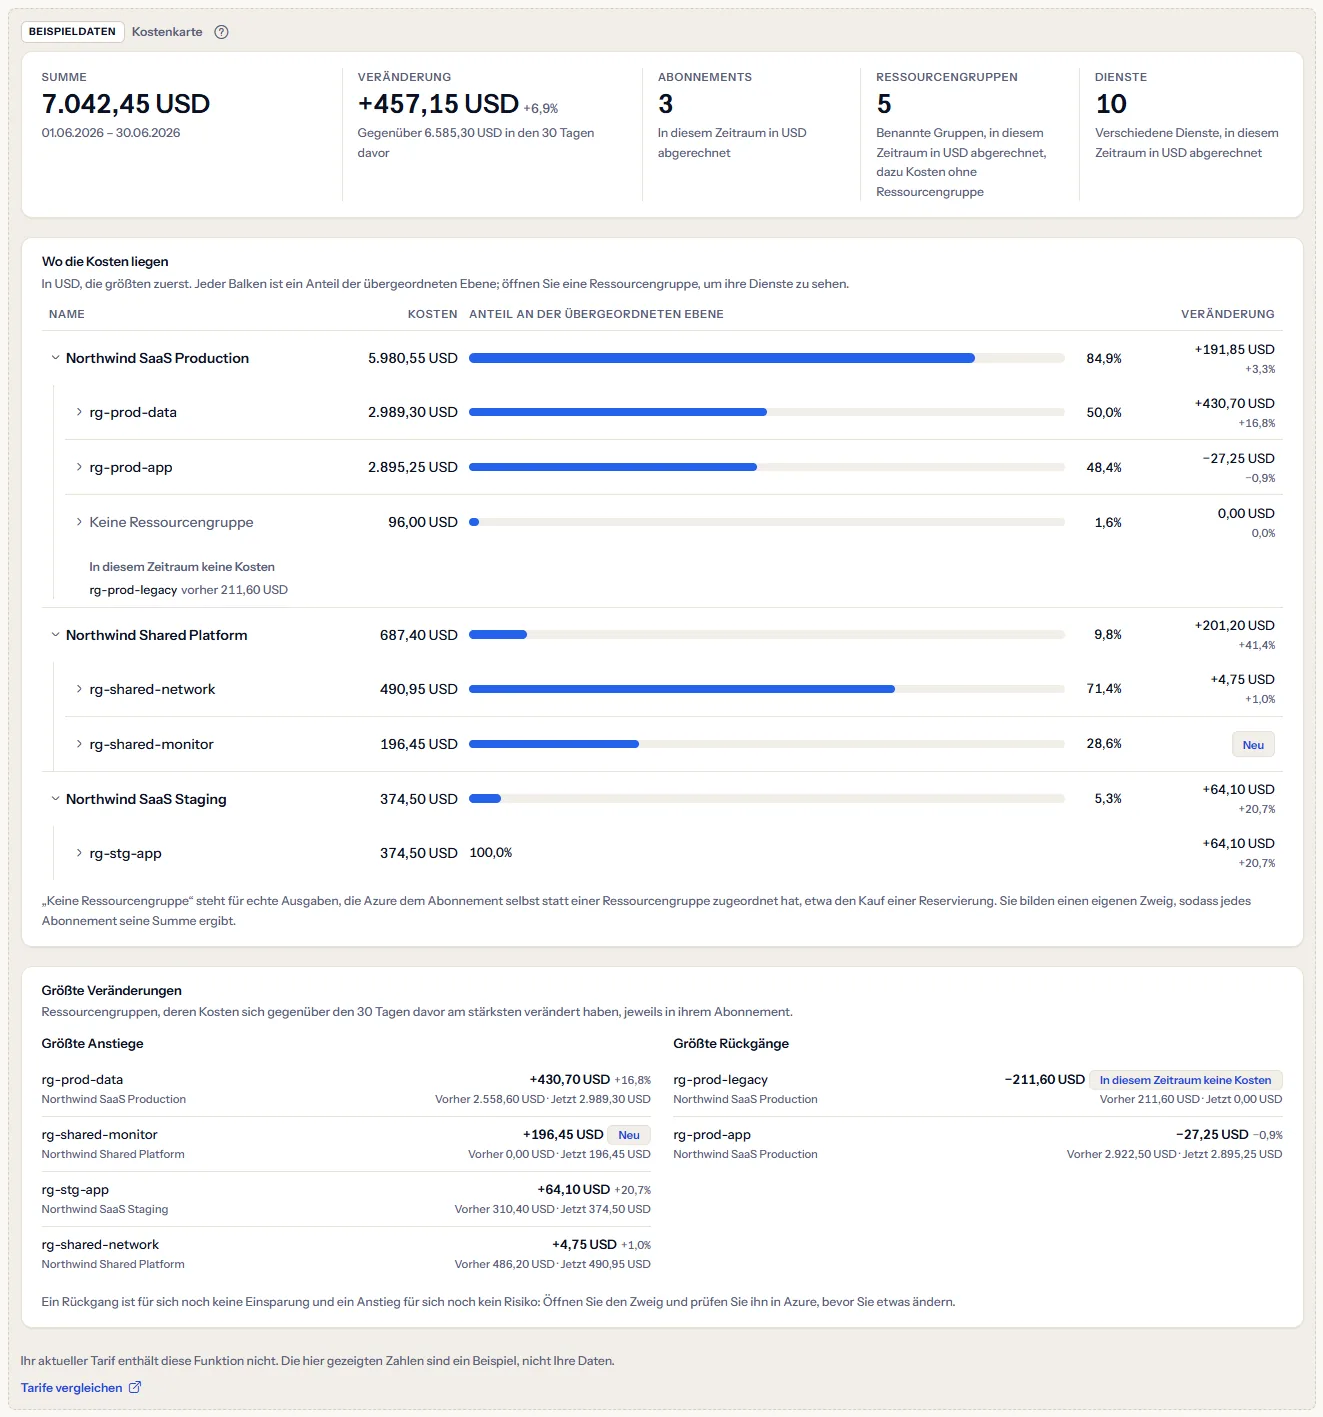The image size is (1323, 1417).
Task: Click the 'Größte Rückgänge' heading
Action: (x=731, y=1043)
